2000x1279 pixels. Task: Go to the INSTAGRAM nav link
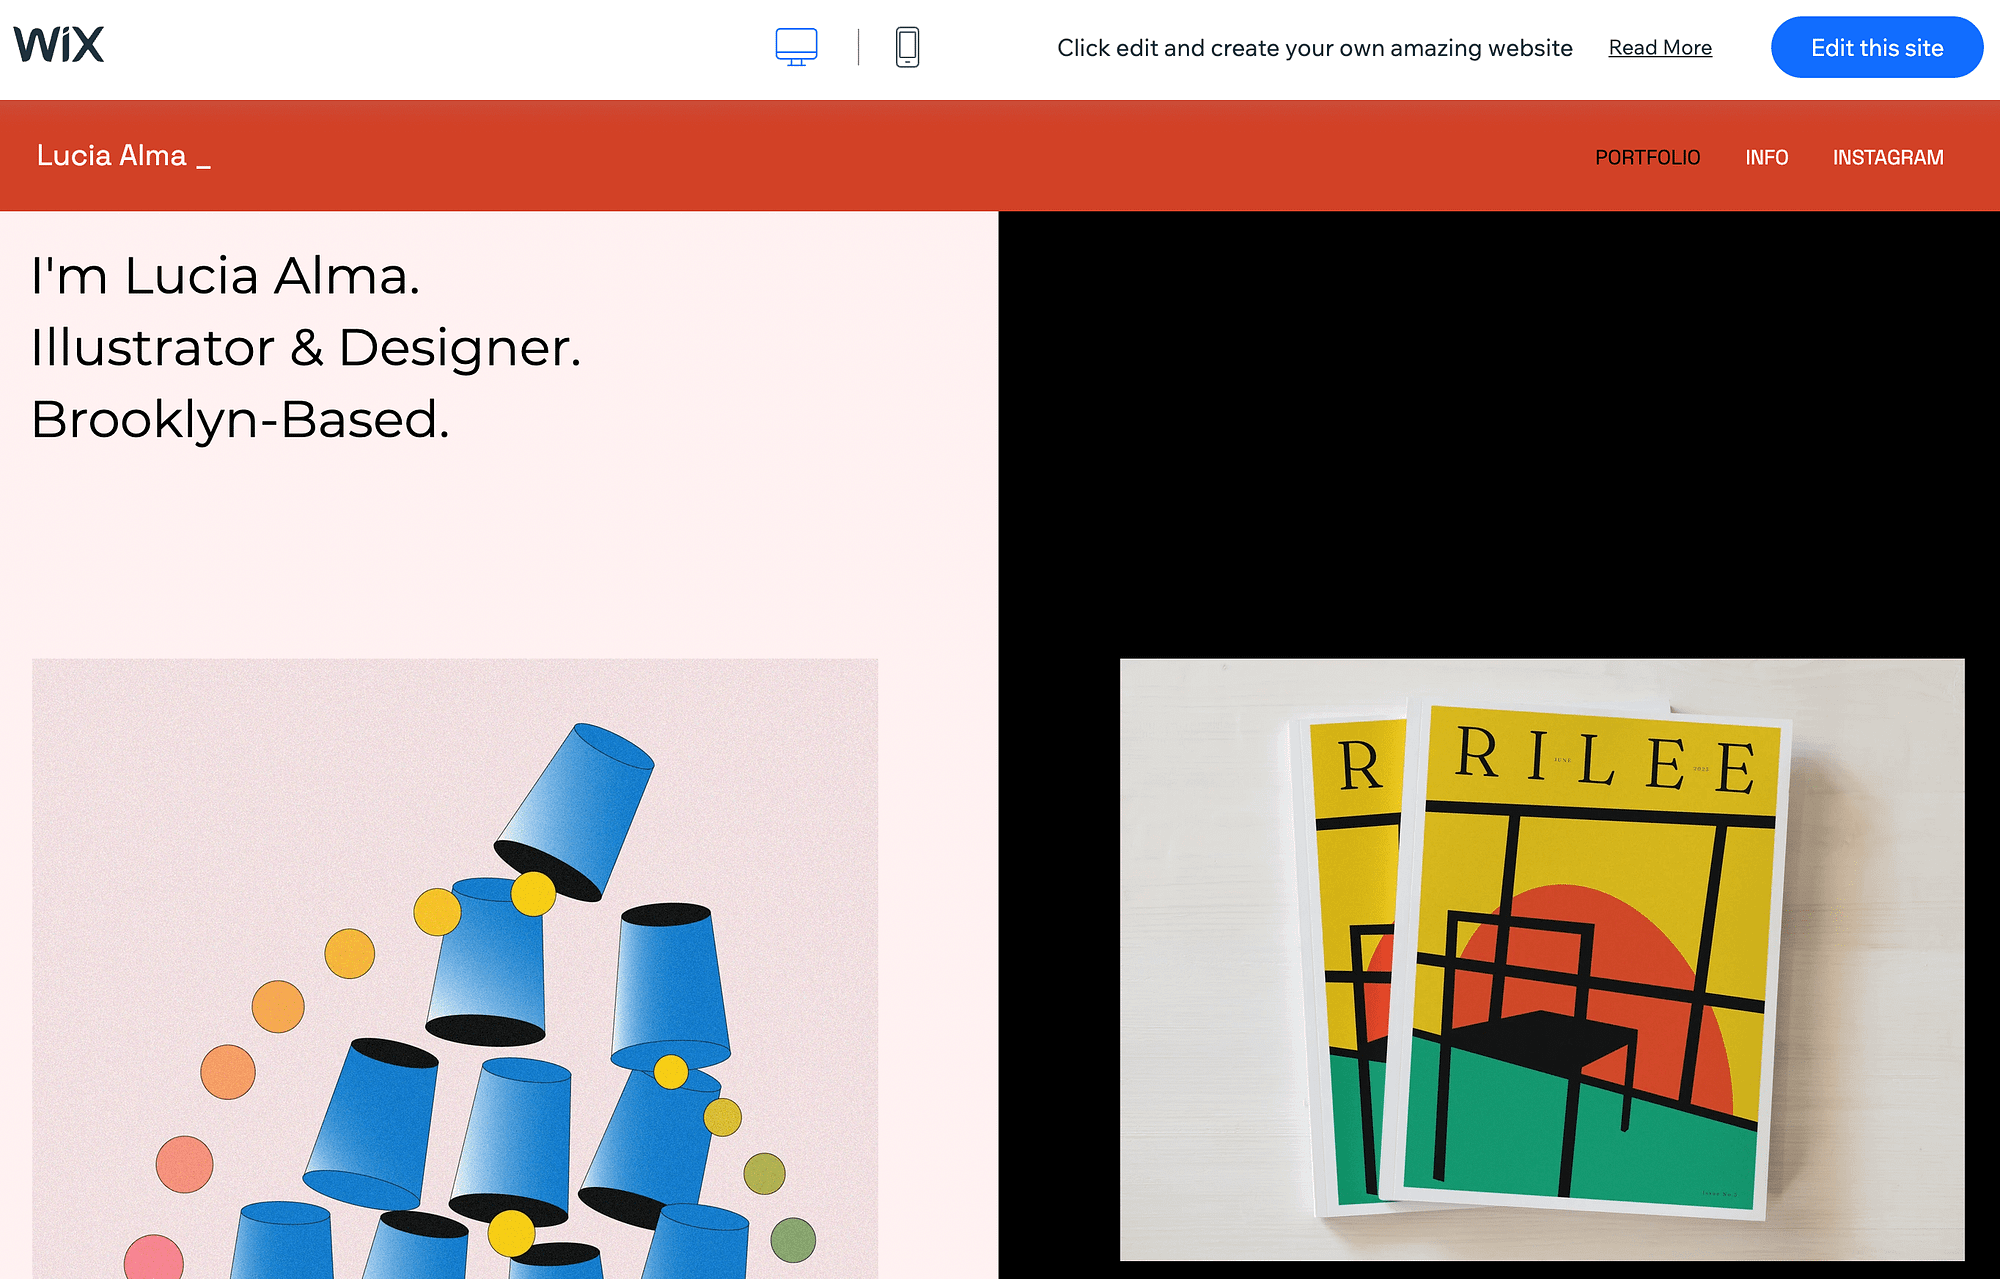tap(1887, 157)
